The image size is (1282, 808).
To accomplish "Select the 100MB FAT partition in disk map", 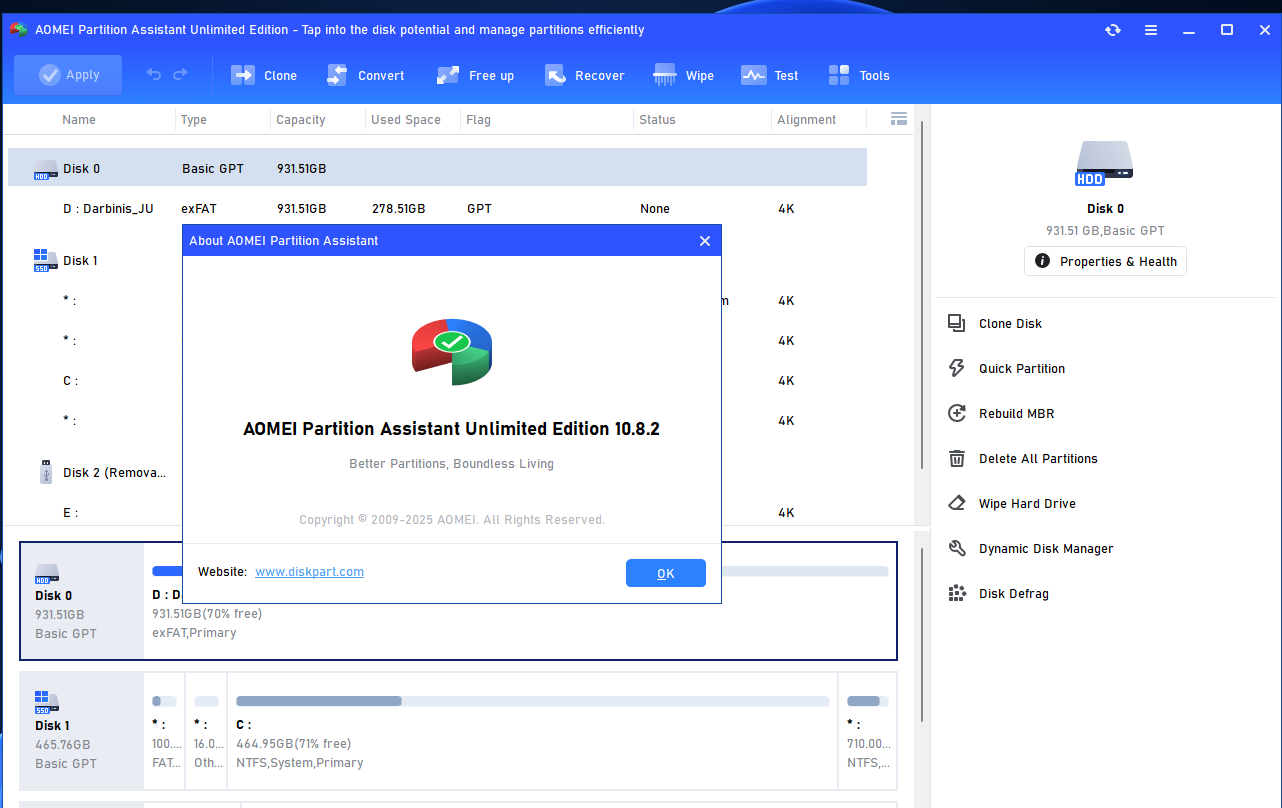I will click(165, 731).
